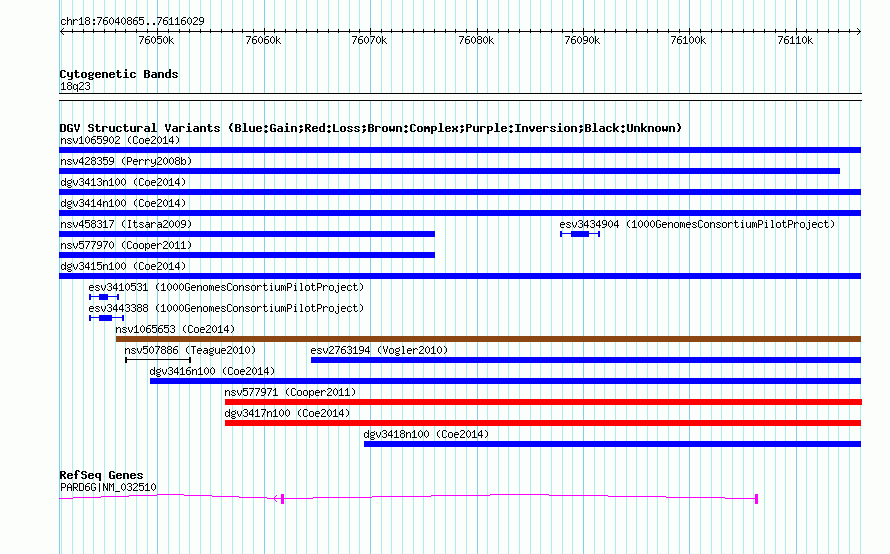The height and width of the screenshot is (554, 890).
Task: Open esv2763194 (Vogler2010) variant label
Action: click(x=379, y=350)
